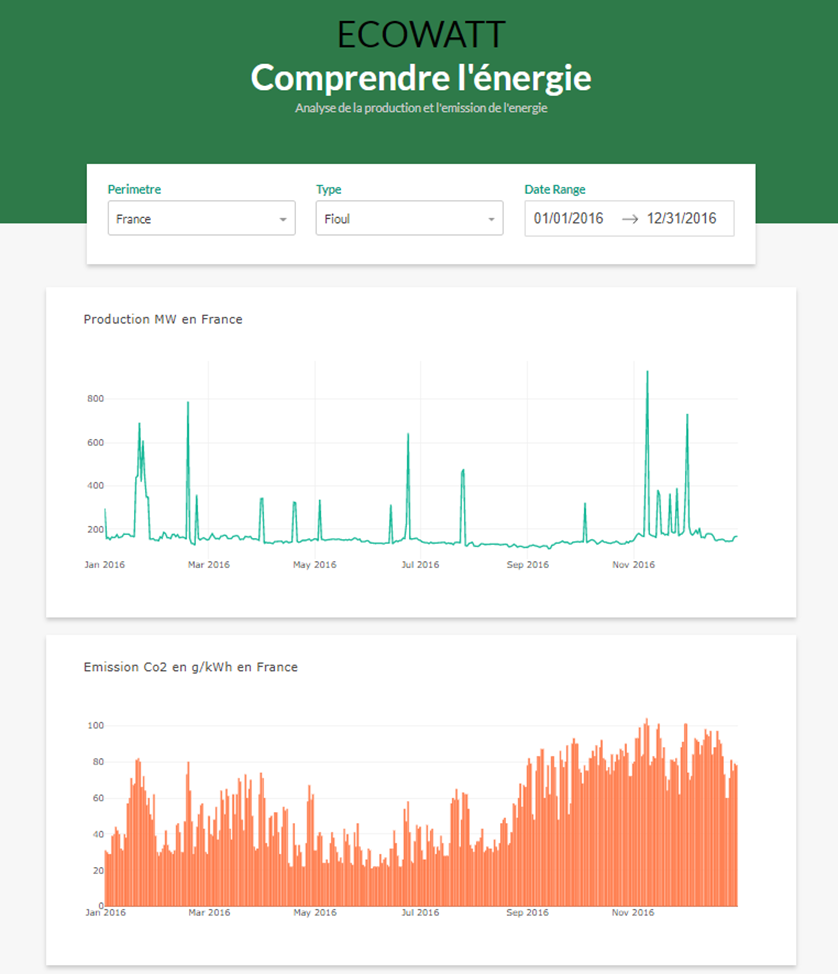Click the Date Range label

pyautogui.click(x=553, y=189)
